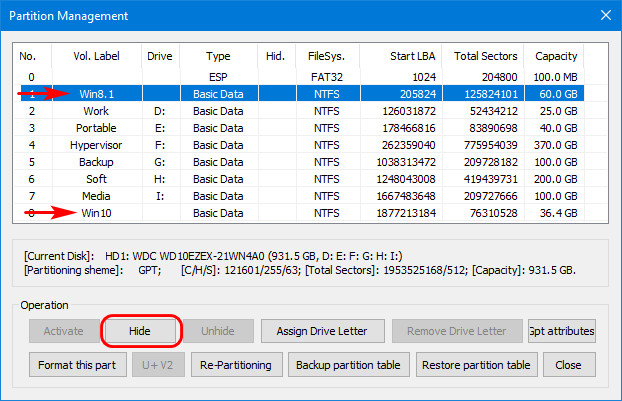Click the 25.0 GB capacity cell
Viewport: 622px width, 401px height.
click(x=559, y=111)
